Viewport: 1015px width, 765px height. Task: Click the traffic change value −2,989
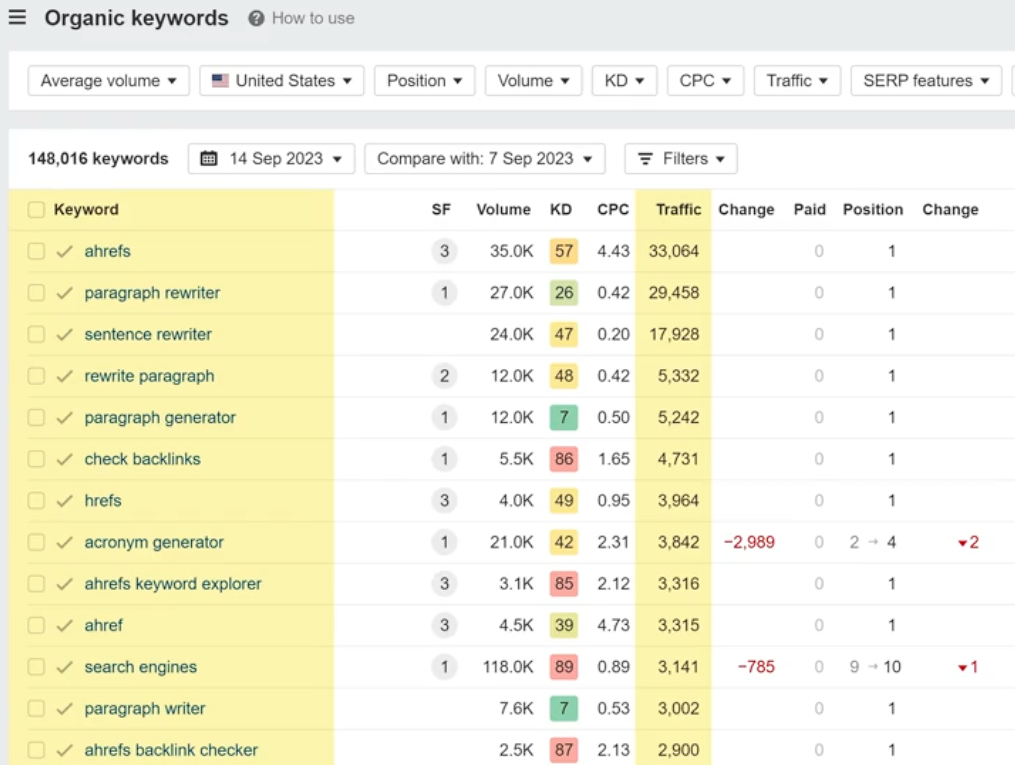pyautogui.click(x=749, y=542)
